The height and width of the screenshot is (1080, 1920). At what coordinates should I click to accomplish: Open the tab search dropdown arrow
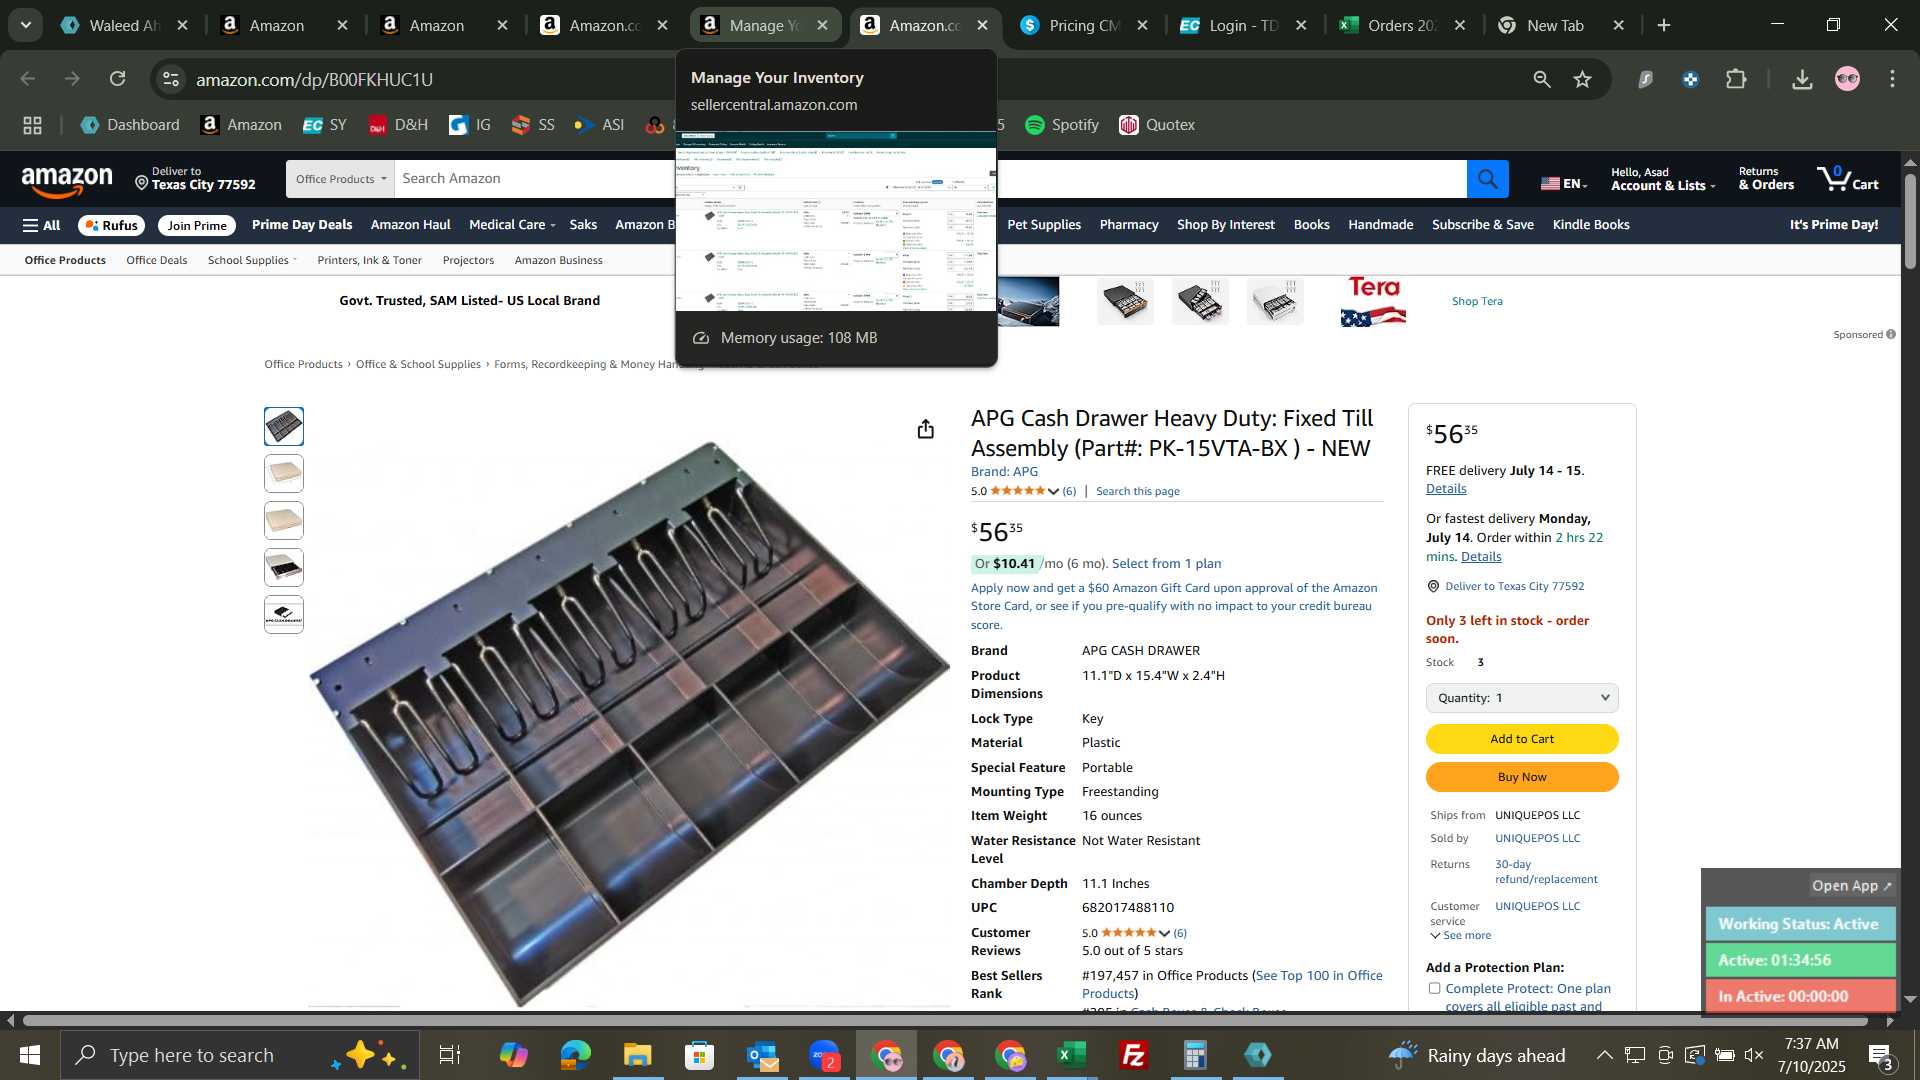[25, 25]
